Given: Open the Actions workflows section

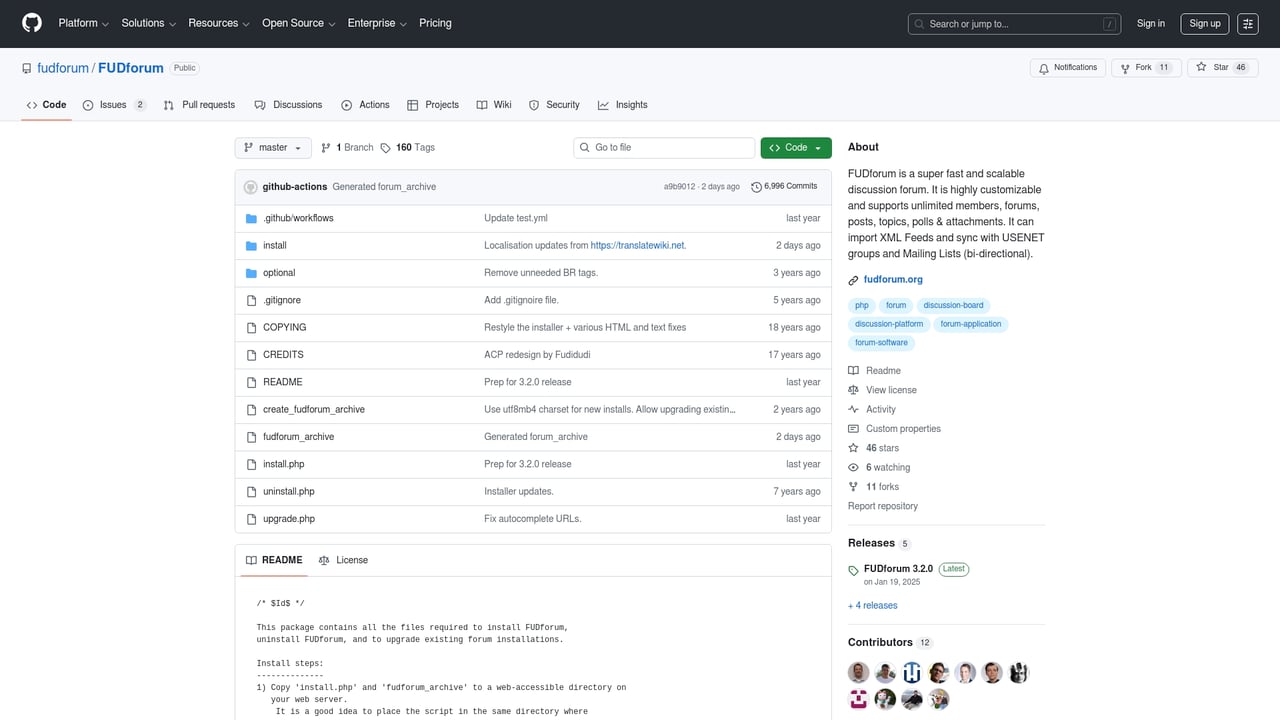Looking at the screenshot, I should coord(365,104).
